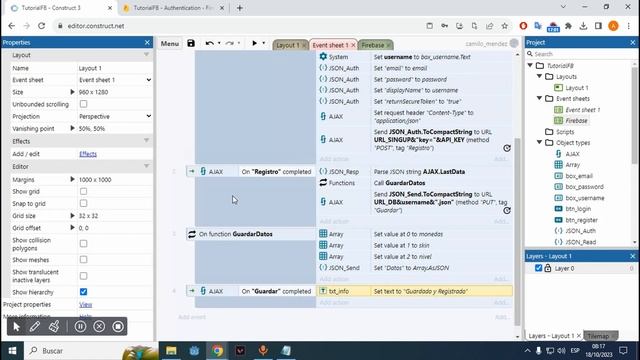Screen dimensions: 640x360
Task: Select the txt_info Set text action
Action: 414,291
